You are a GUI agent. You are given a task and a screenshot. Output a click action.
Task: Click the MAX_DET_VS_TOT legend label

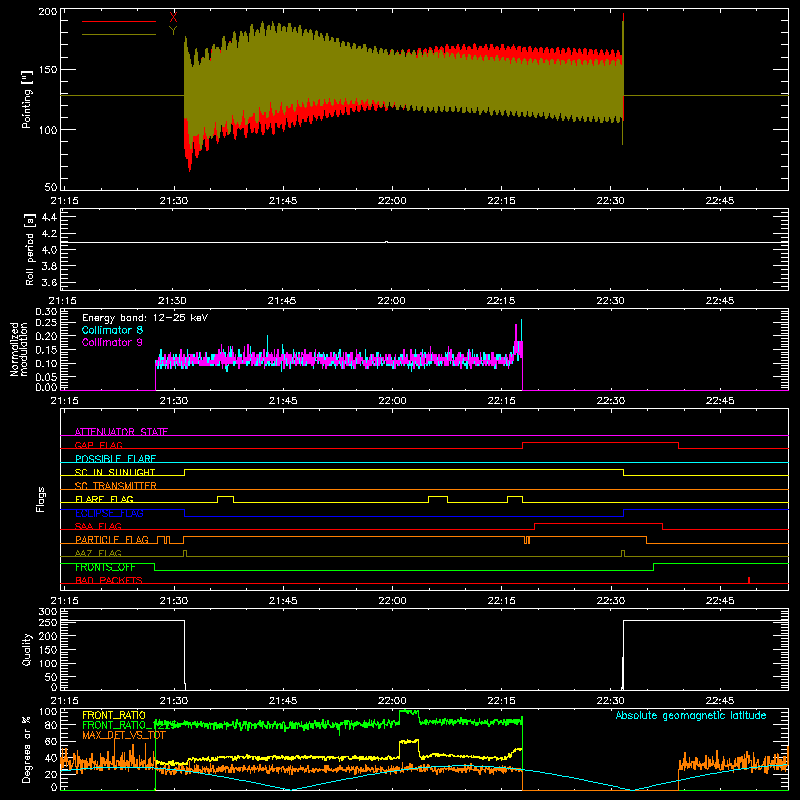tap(124, 735)
